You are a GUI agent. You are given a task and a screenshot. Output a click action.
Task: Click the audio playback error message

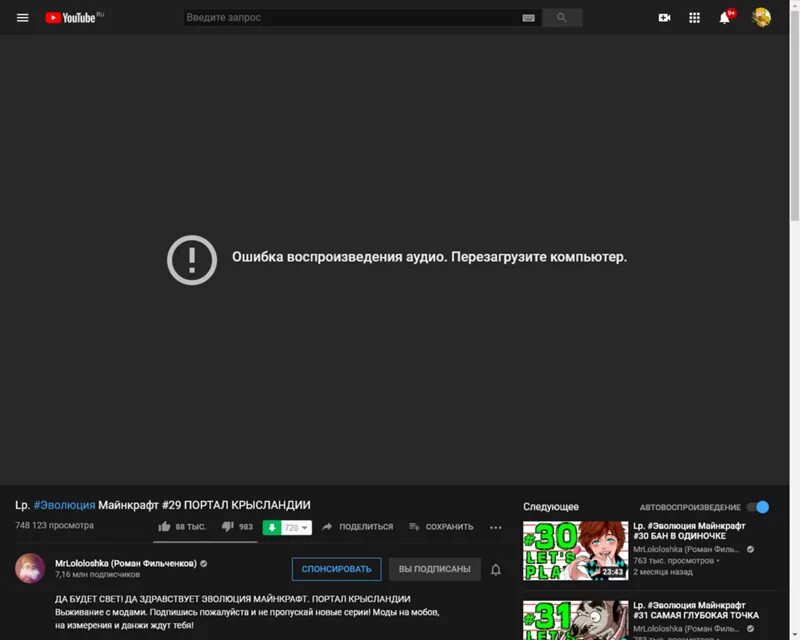click(x=430, y=257)
